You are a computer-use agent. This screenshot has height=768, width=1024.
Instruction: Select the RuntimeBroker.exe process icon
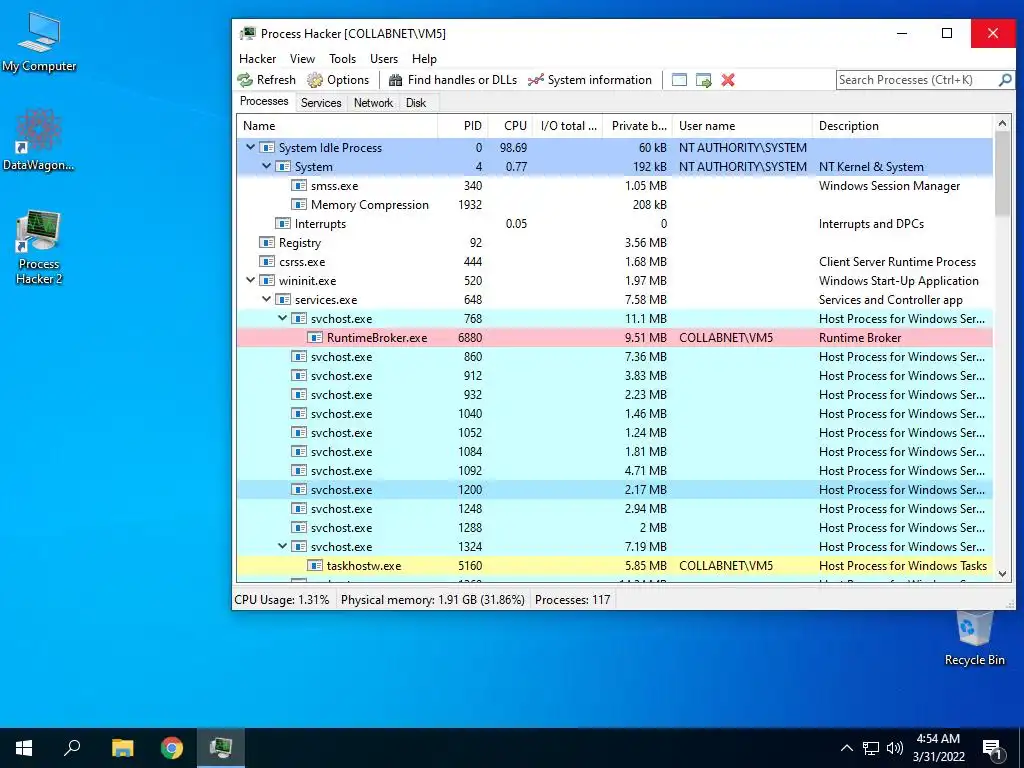pyautogui.click(x=315, y=338)
